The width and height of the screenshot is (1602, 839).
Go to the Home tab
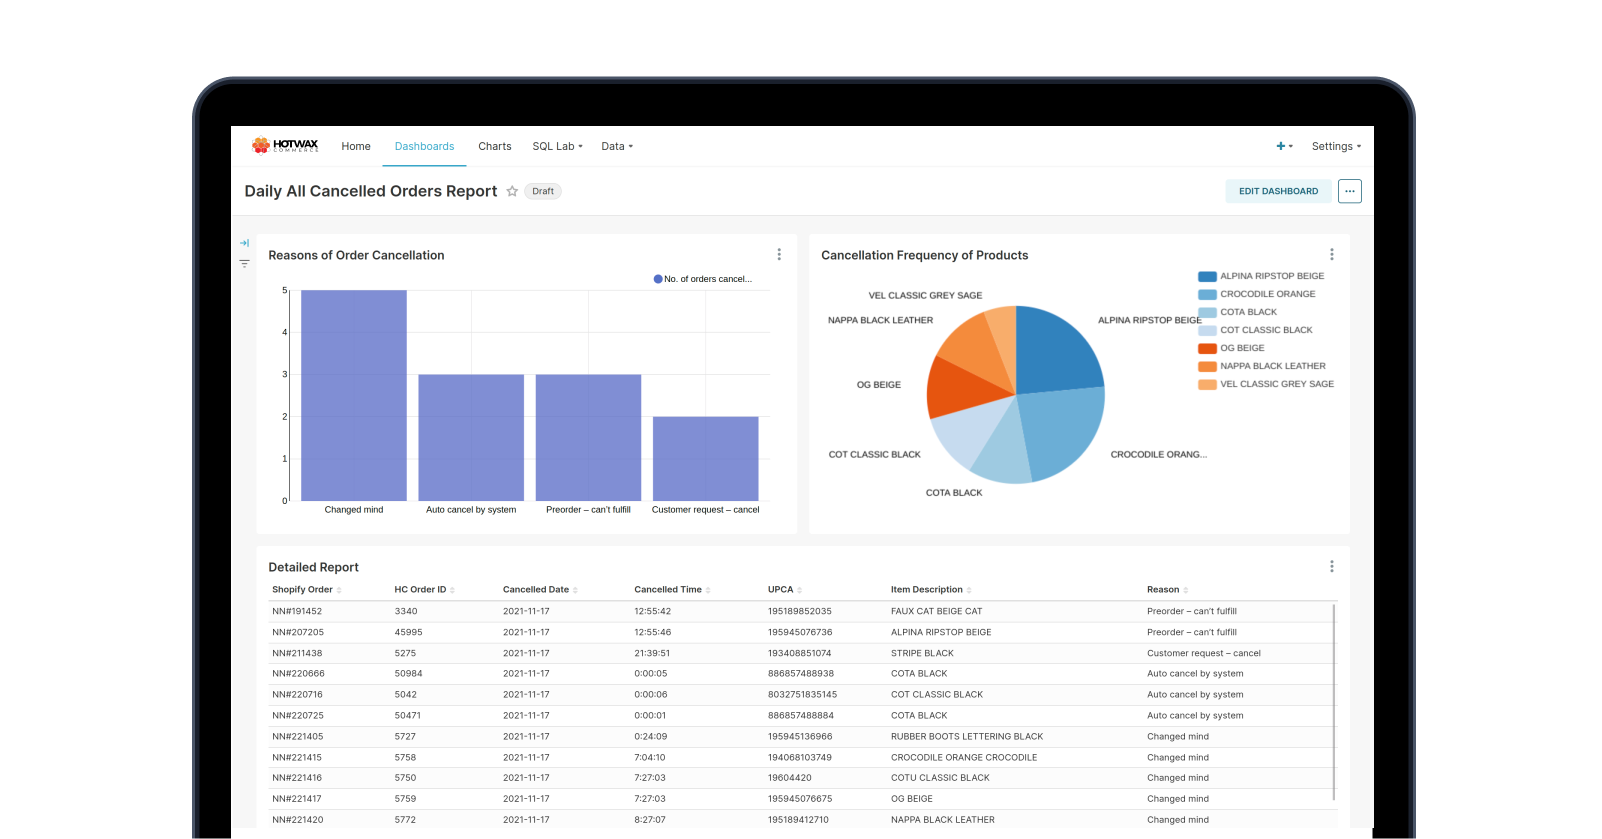356,146
